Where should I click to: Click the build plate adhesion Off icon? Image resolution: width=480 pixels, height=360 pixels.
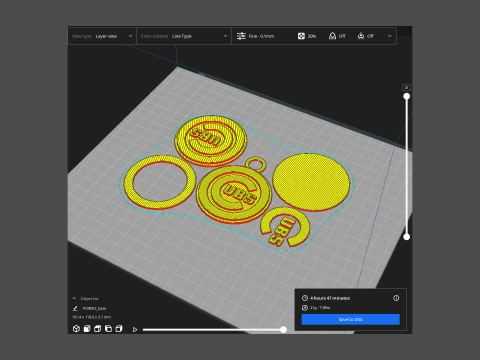point(361,36)
